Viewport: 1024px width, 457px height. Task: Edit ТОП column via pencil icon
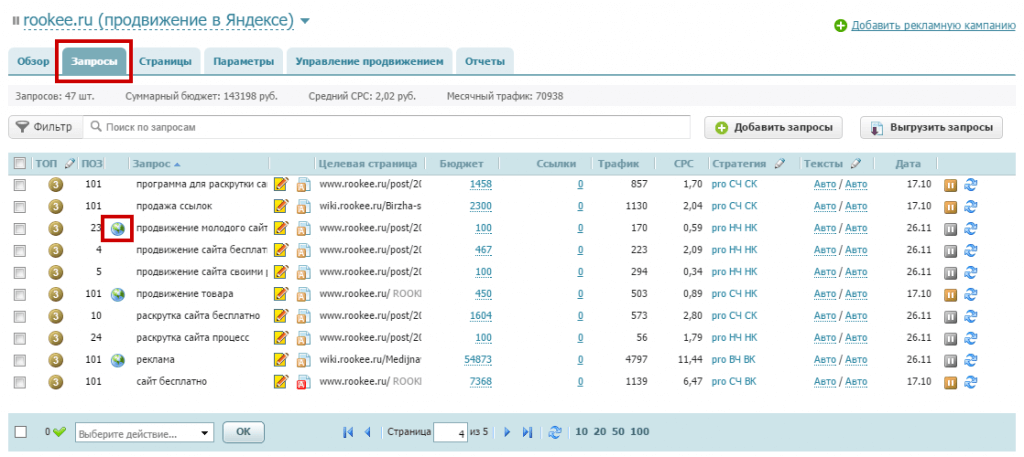tap(71, 163)
